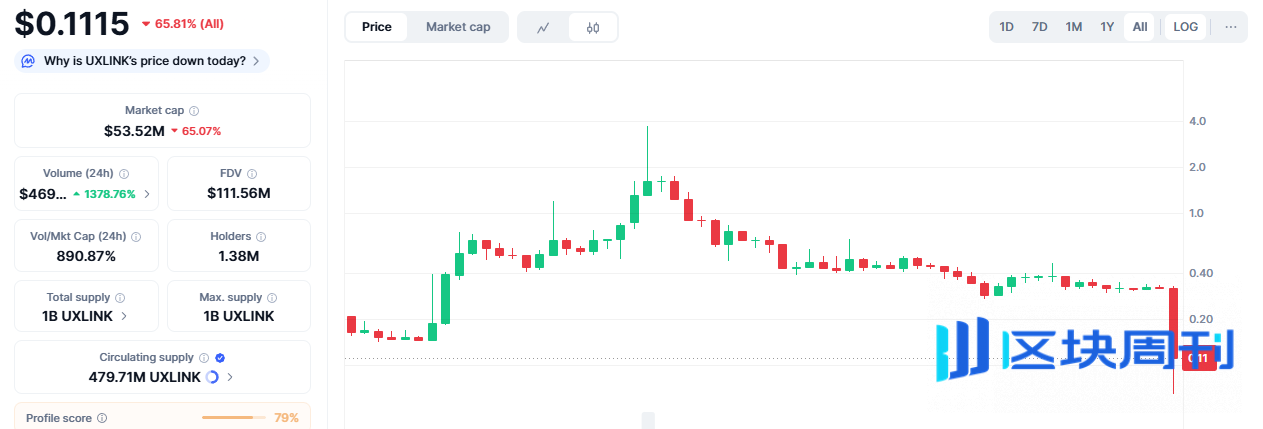
Task: Toggle the chart to Price view
Action: [x=377, y=27]
